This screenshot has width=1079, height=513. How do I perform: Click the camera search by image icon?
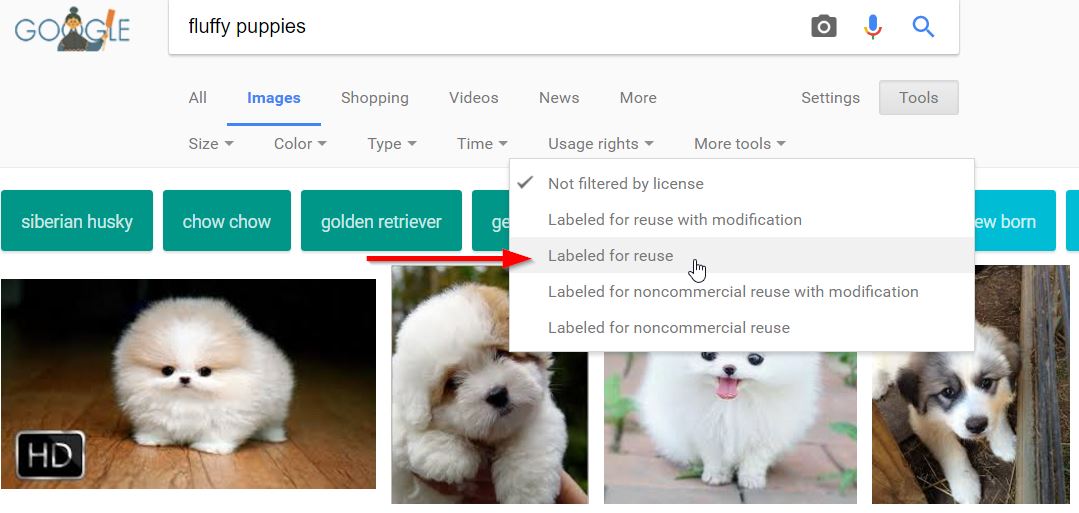point(824,27)
